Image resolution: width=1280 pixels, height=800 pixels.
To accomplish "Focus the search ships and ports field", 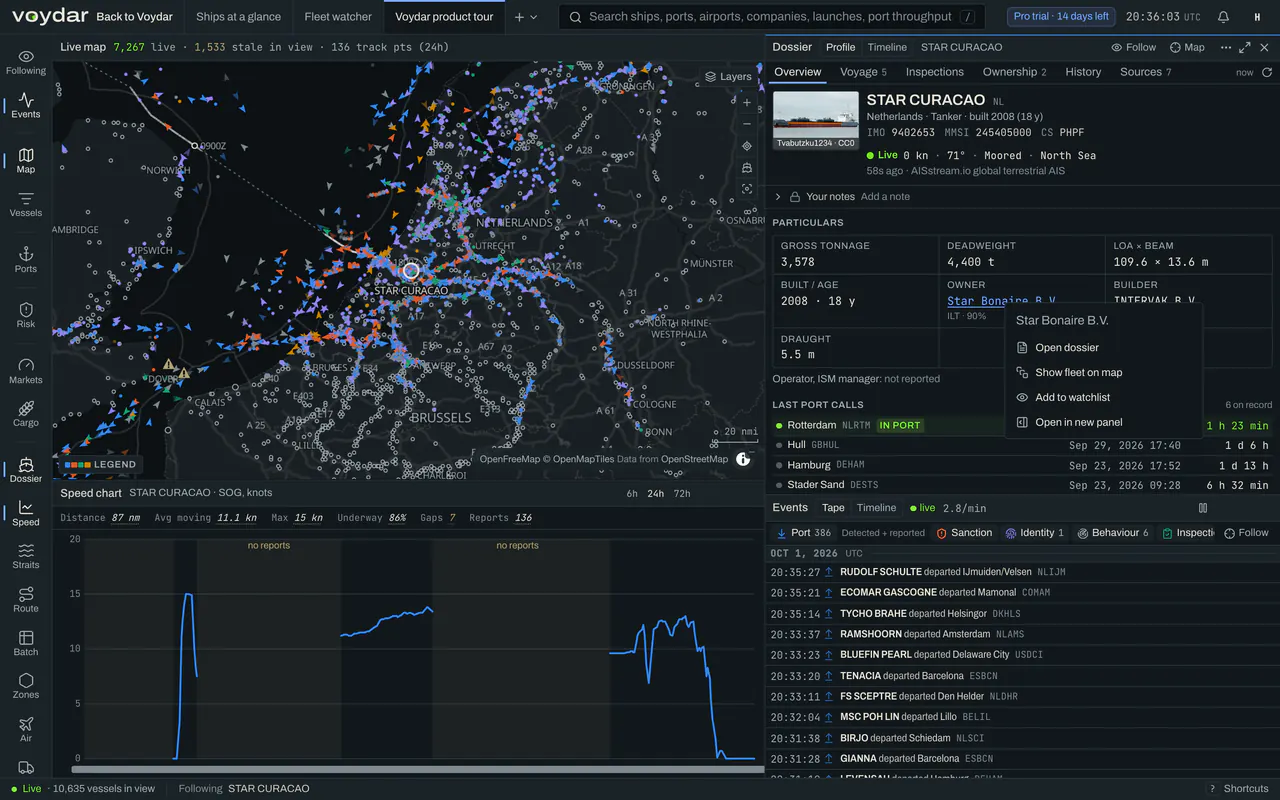I will click(x=771, y=17).
